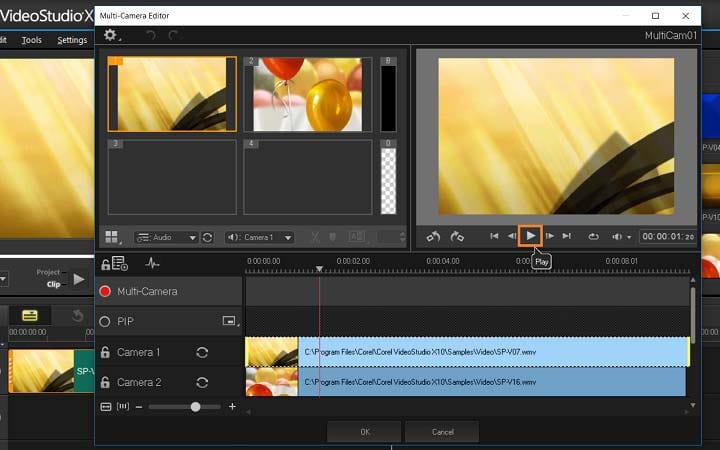
Task: Open the Camera 1 main audio dropdown
Action: tap(259, 237)
